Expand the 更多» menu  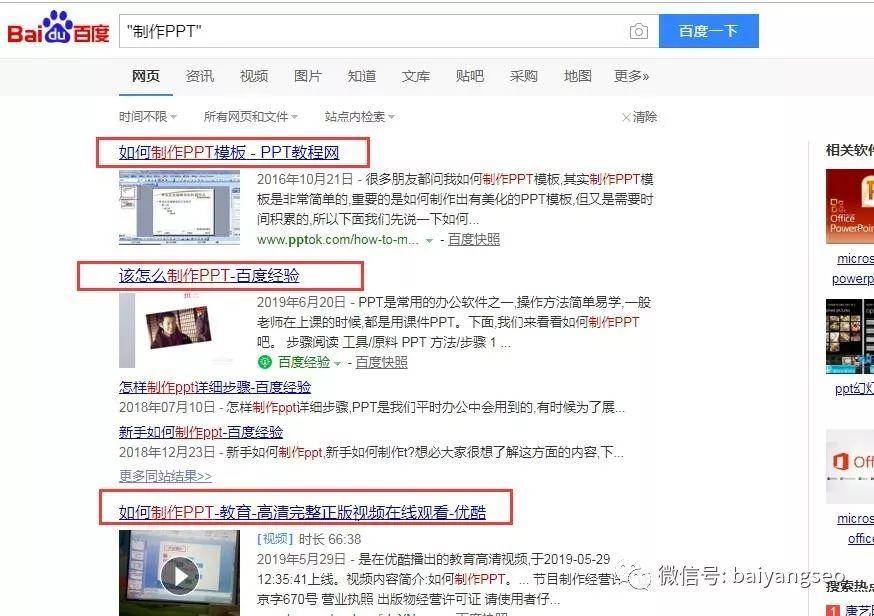pyautogui.click(x=632, y=76)
